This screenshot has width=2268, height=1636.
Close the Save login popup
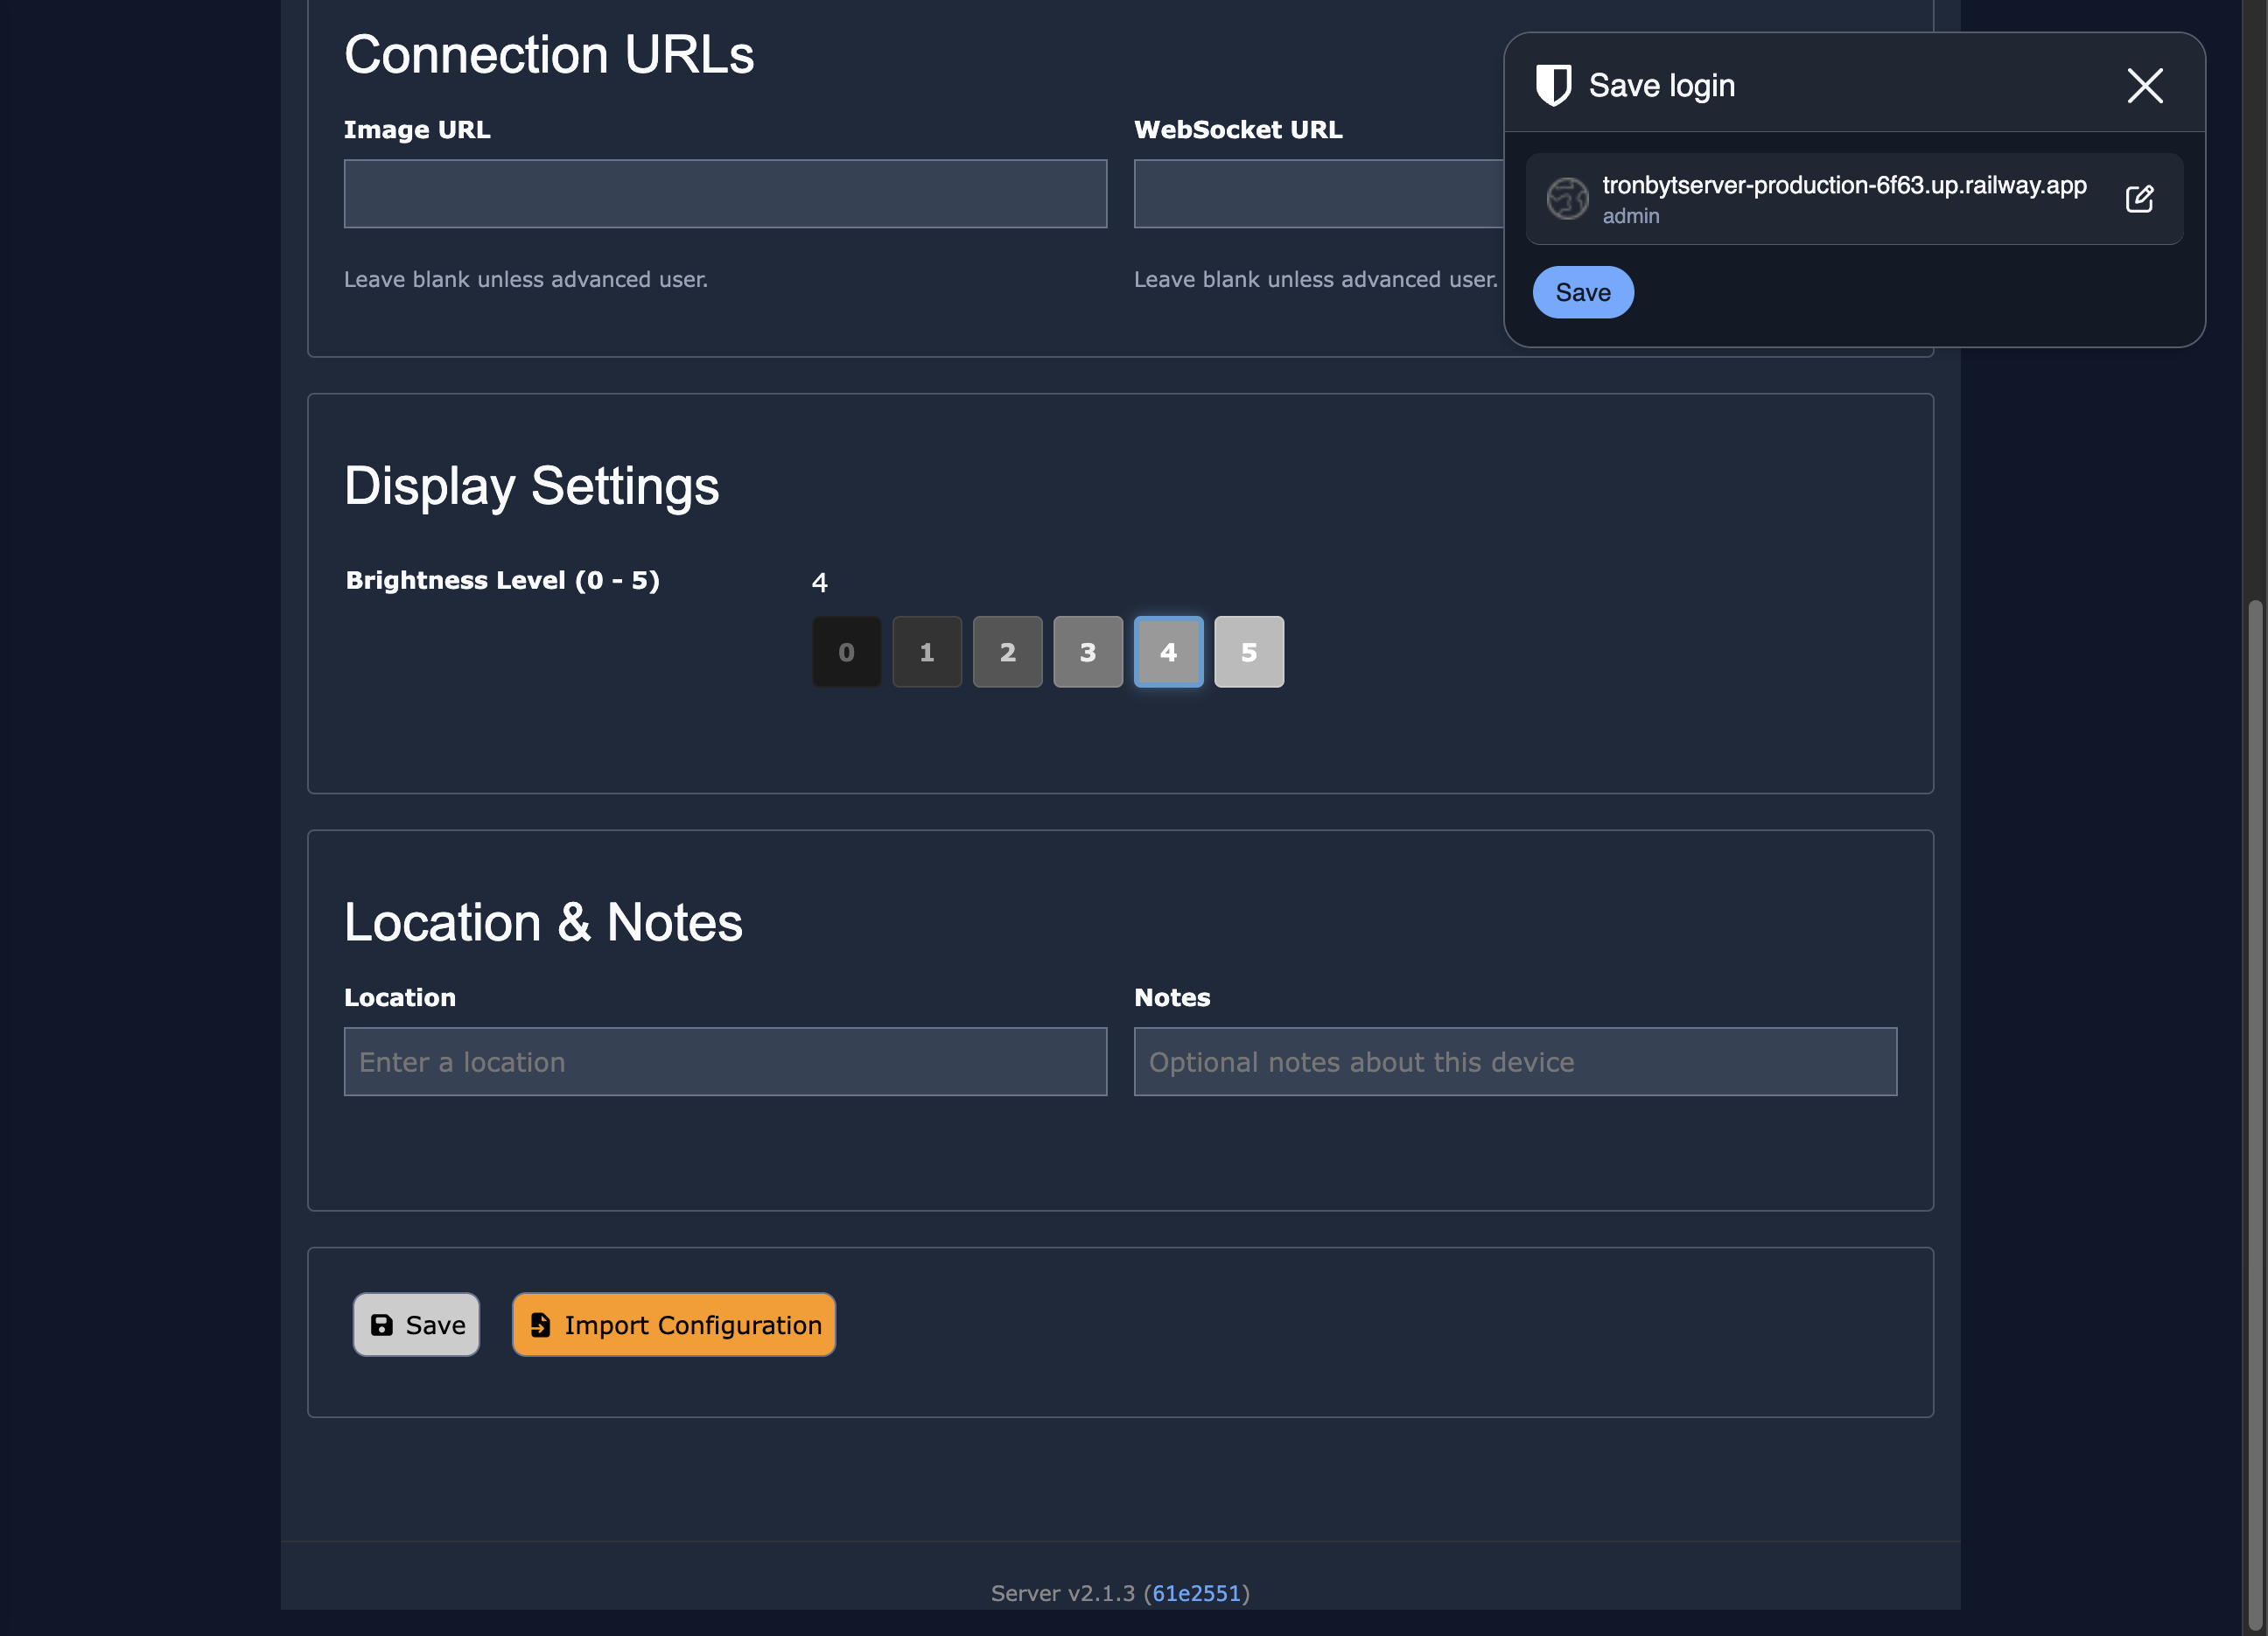coord(2144,86)
